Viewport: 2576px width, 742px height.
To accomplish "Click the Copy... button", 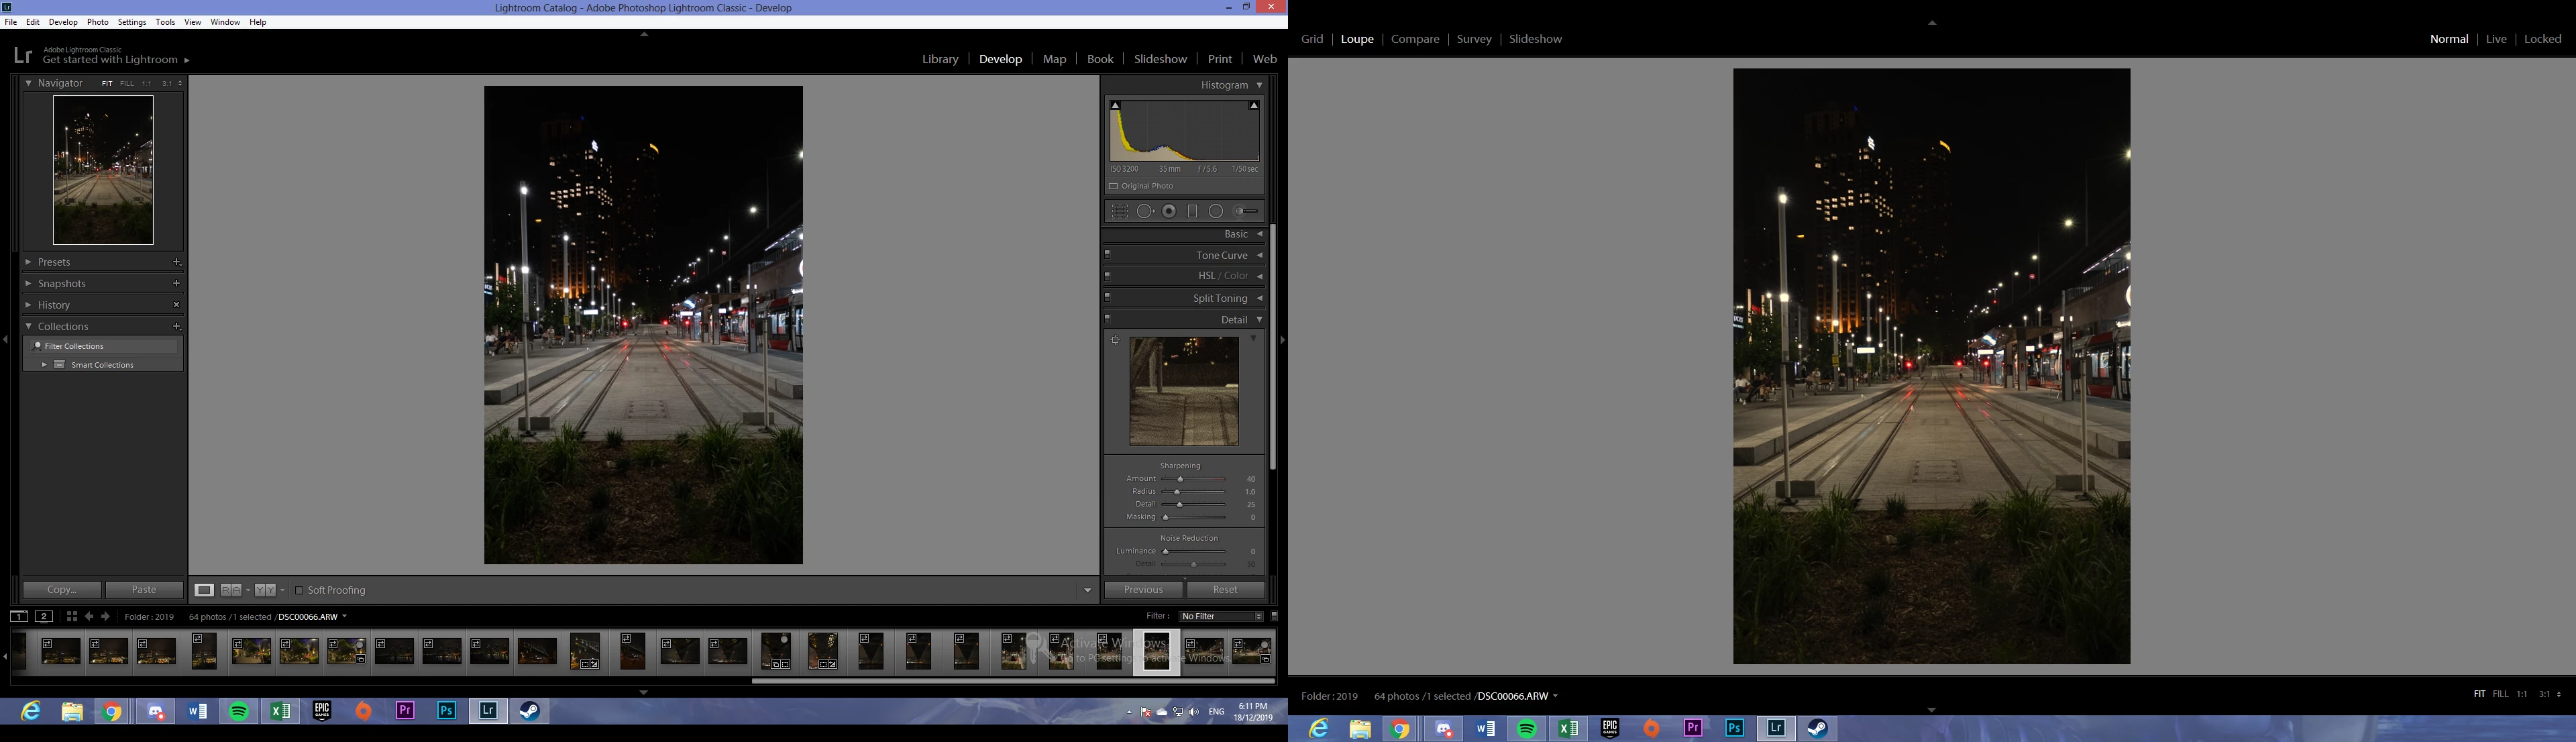I will 62,590.
